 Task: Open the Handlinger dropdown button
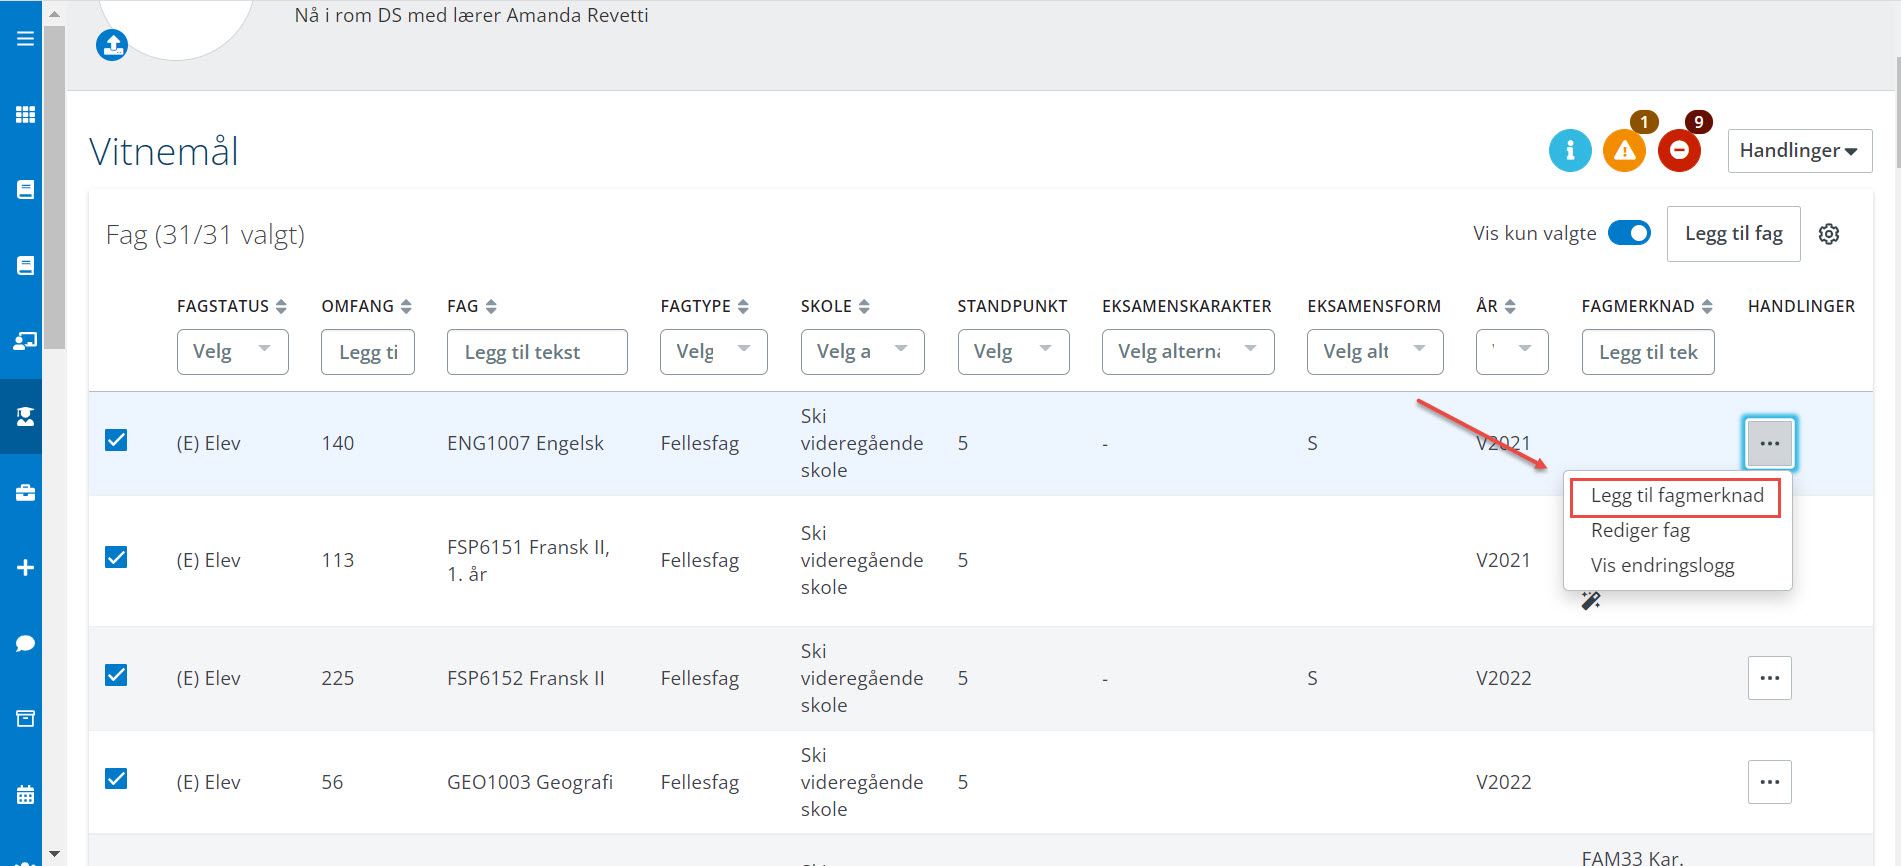click(1799, 150)
